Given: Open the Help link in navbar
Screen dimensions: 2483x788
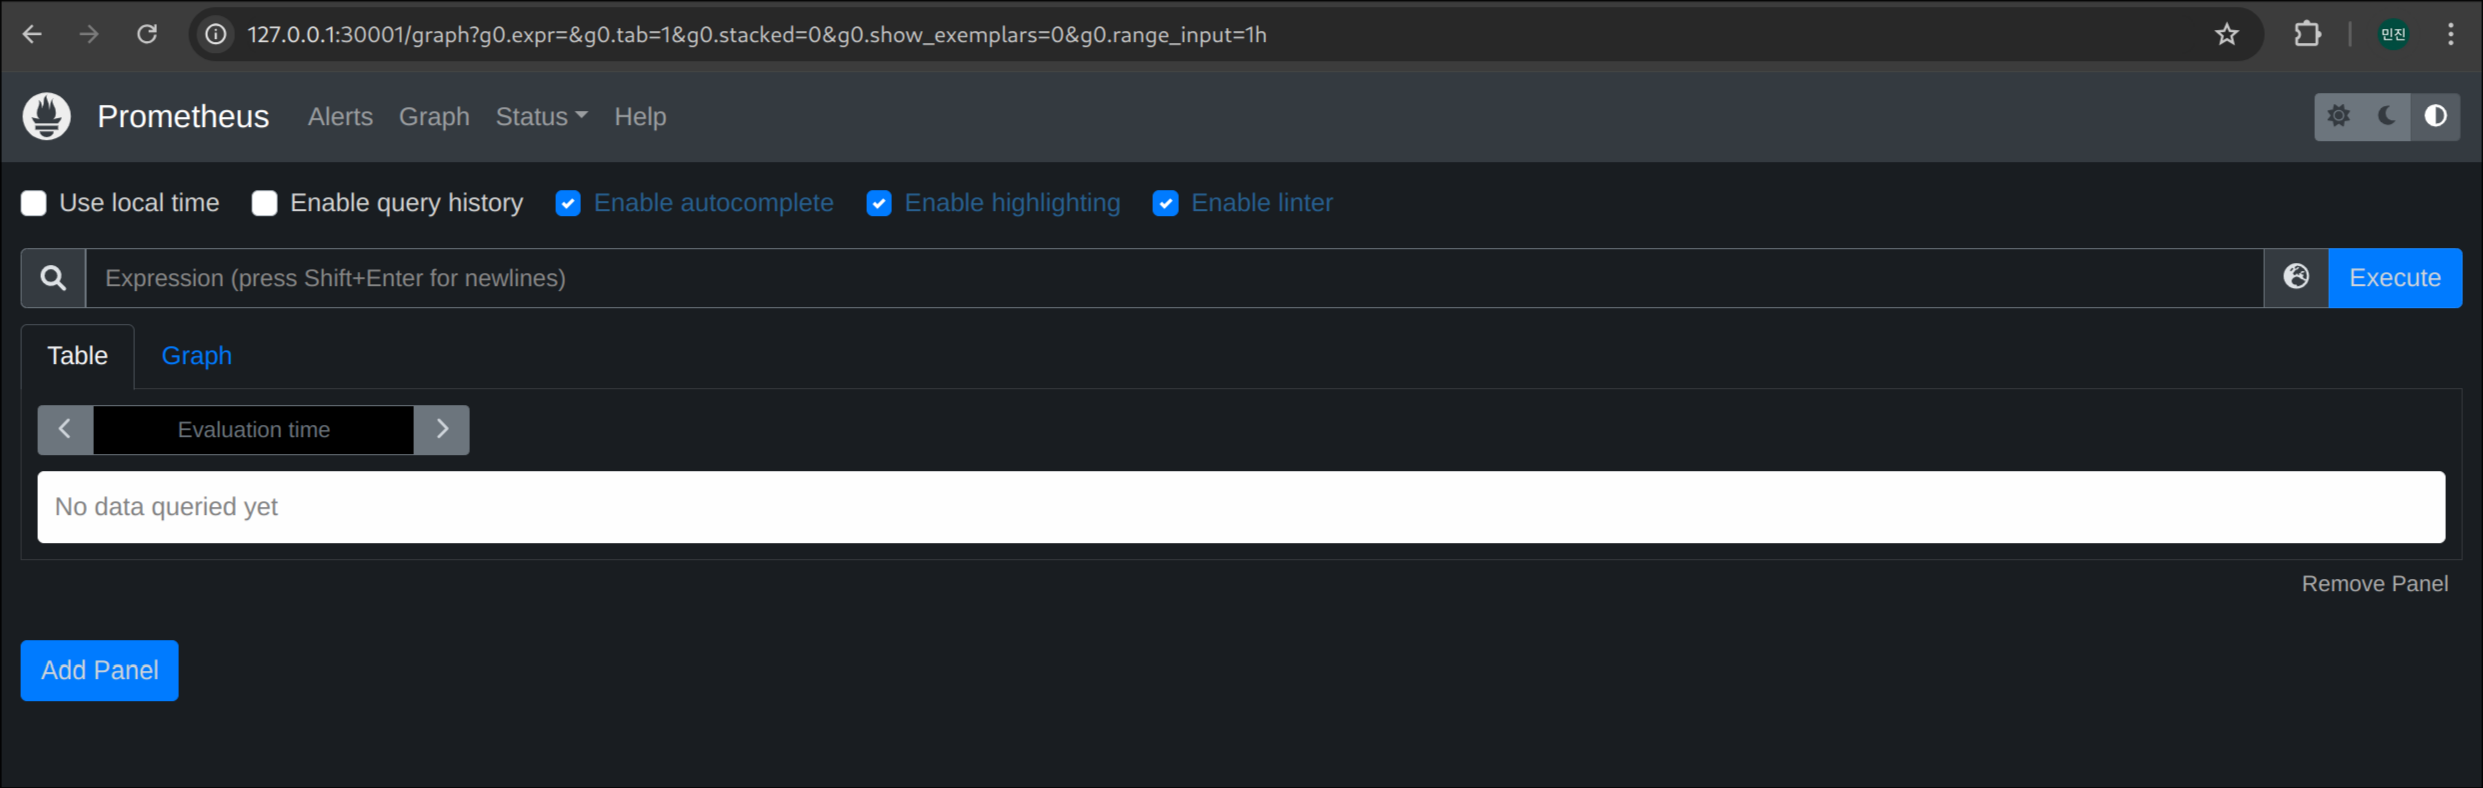Looking at the screenshot, I should pyautogui.click(x=640, y=117).
